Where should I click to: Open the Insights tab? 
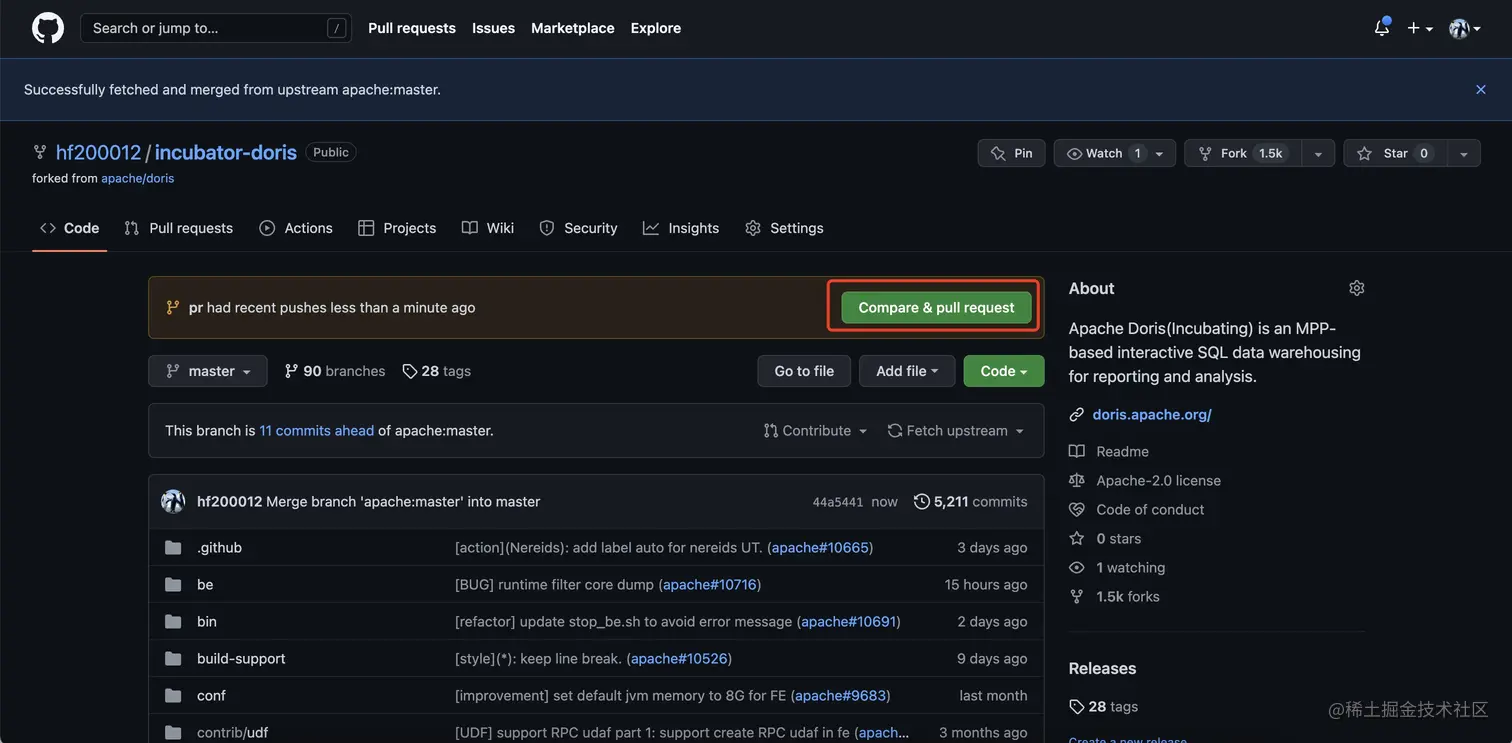[681, 228]
